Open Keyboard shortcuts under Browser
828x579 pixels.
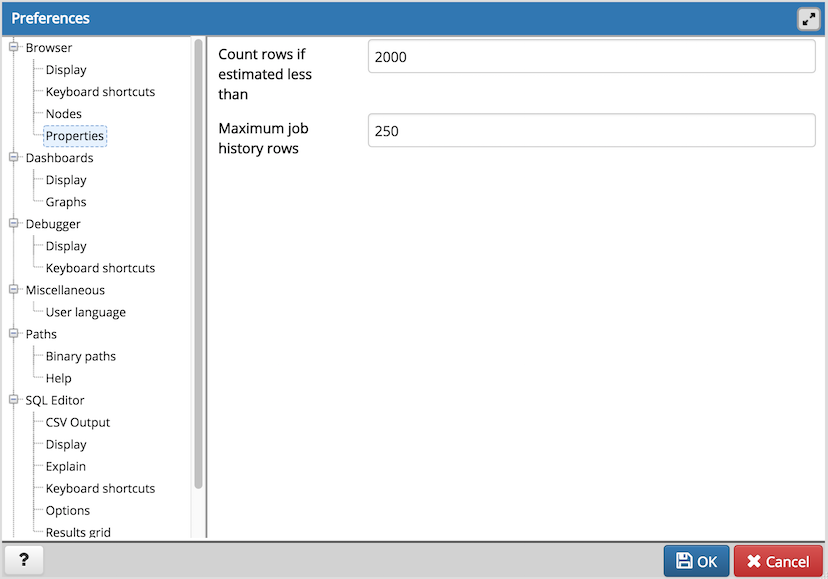click(100, 92)
